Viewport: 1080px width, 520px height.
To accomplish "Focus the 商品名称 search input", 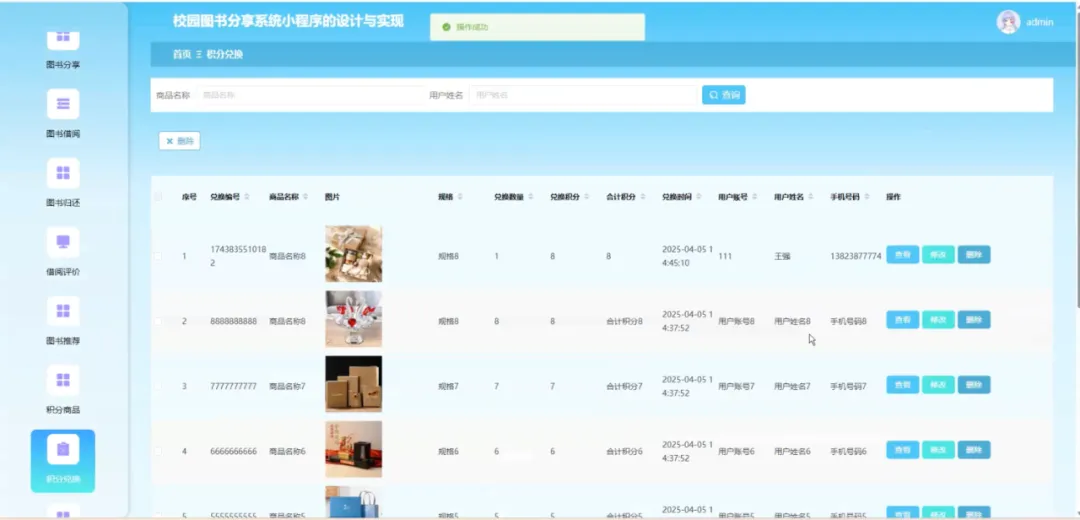I will click(310, 95).
